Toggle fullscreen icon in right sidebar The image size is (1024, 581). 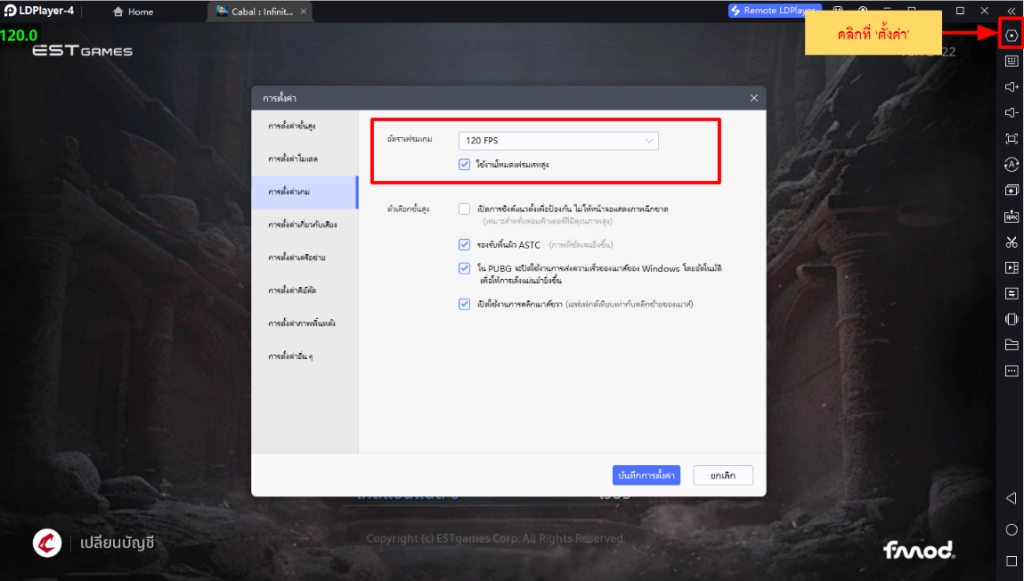click(1011, 138)
